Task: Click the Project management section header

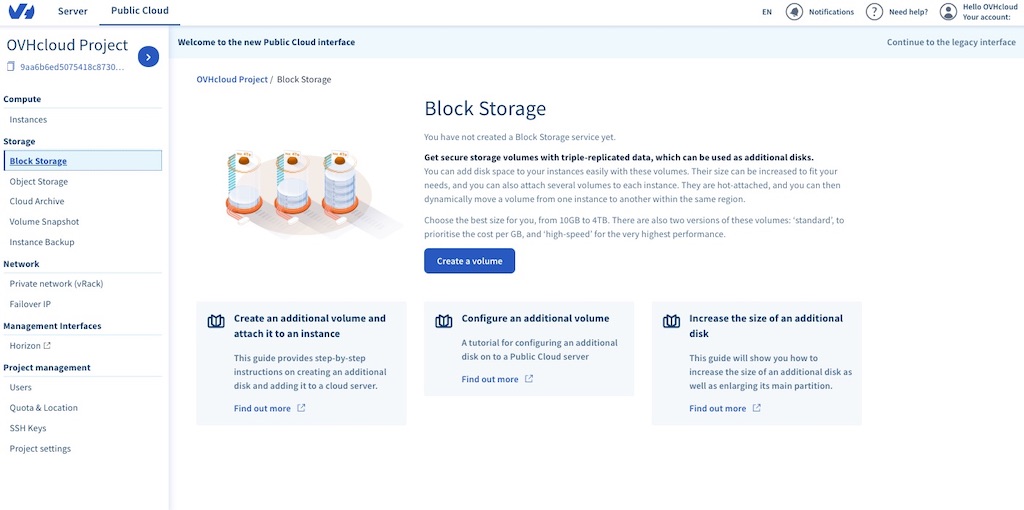Action: pyautogui.click(x=47, y=367)
